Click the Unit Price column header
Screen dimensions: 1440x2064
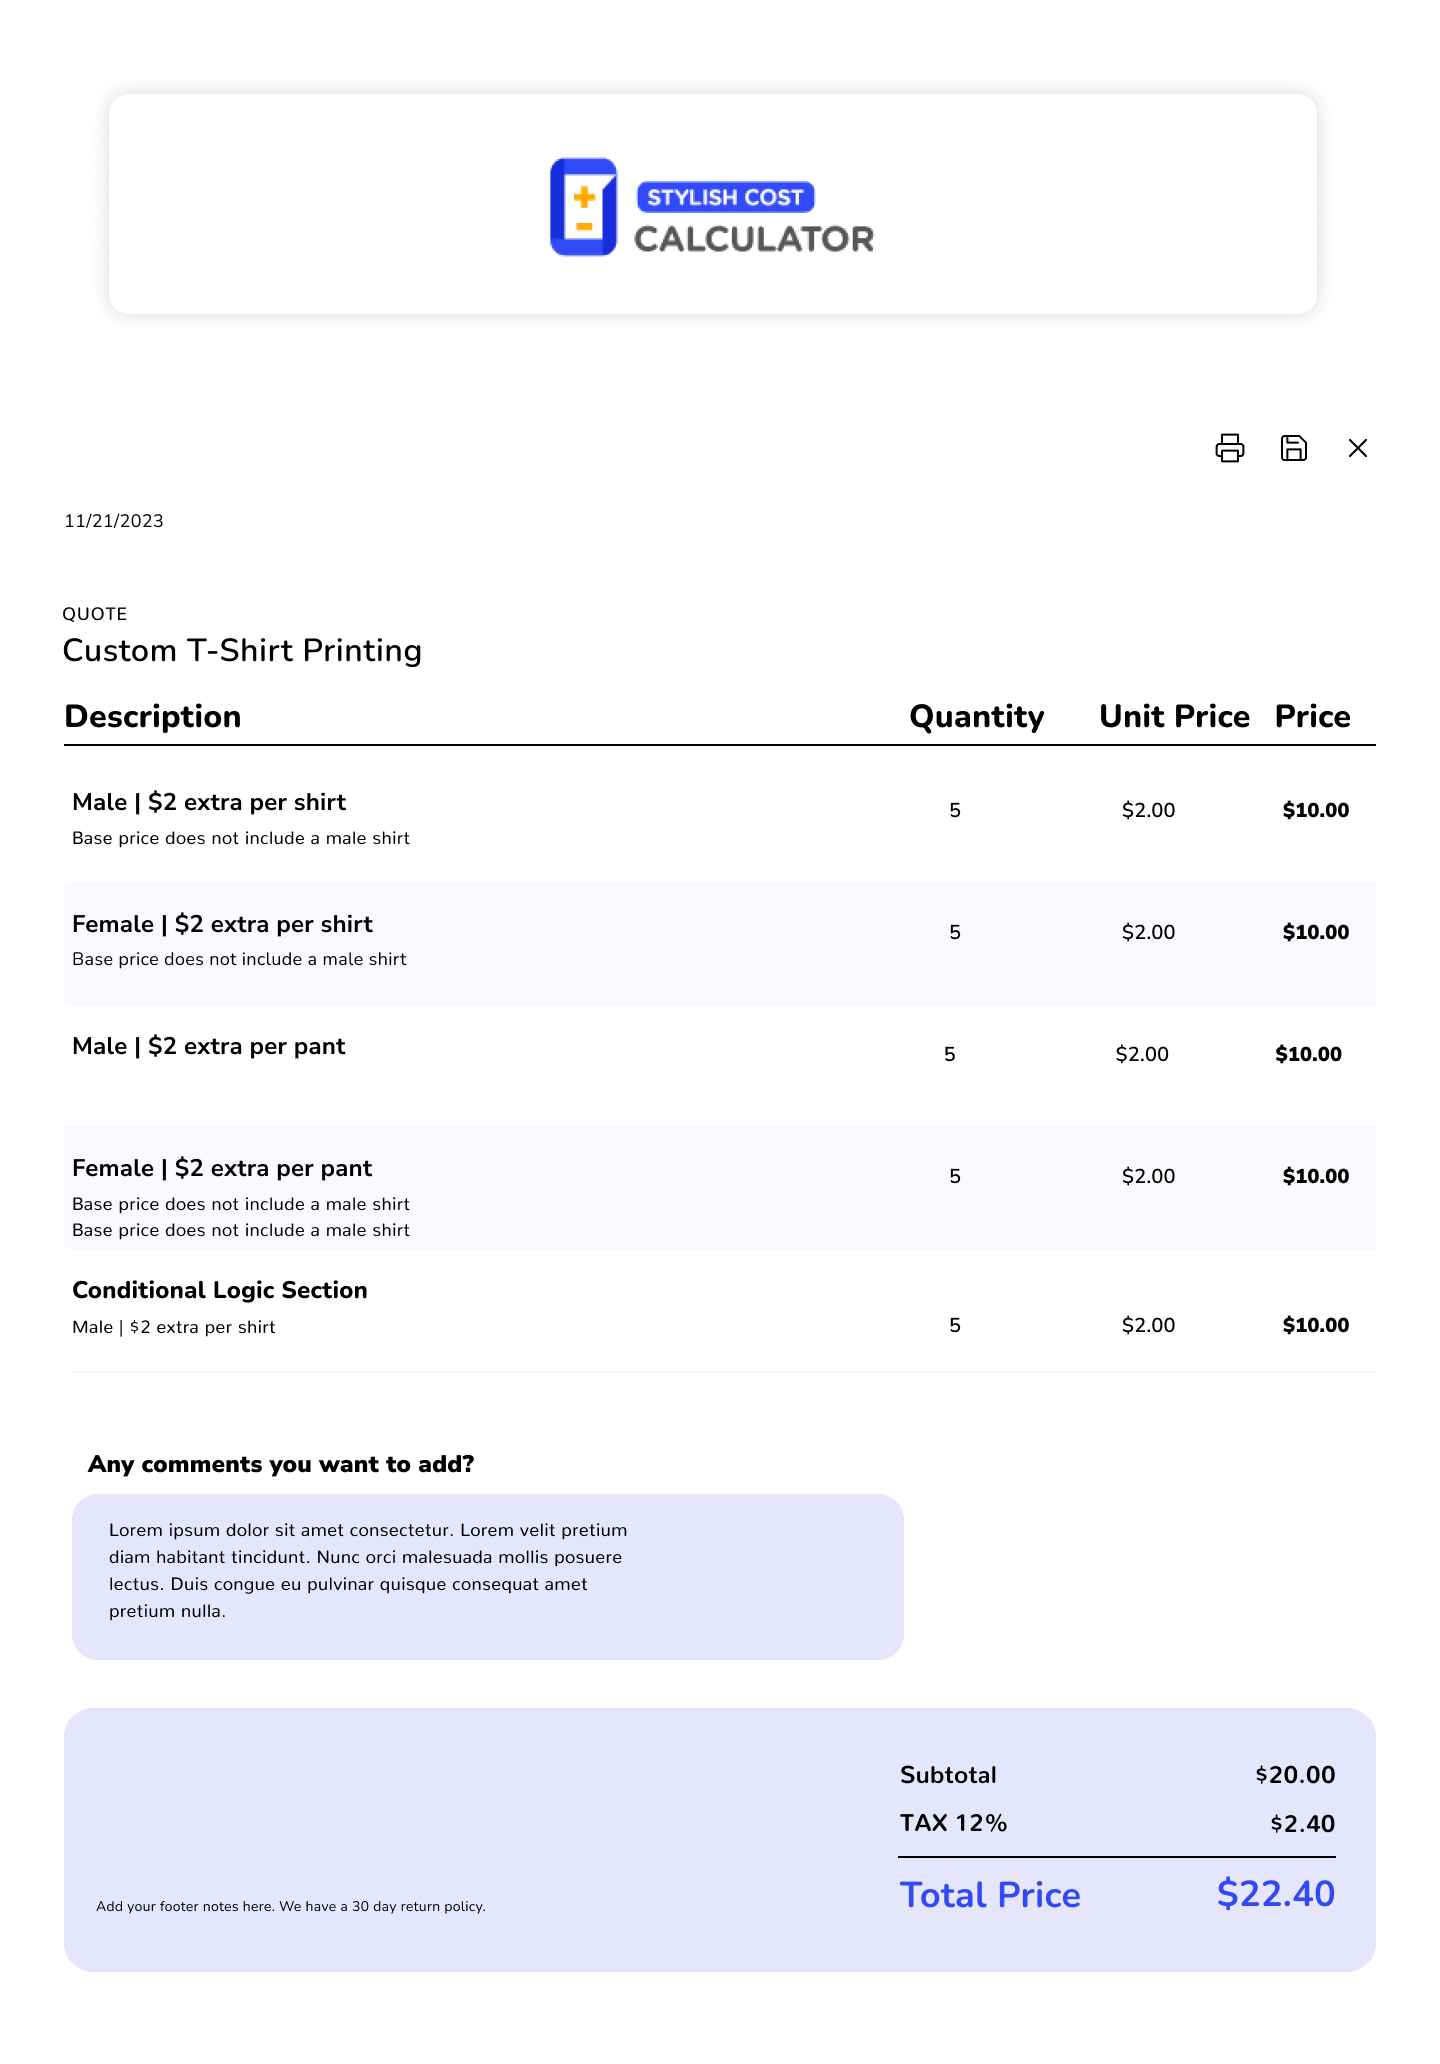coord(1174,717)
